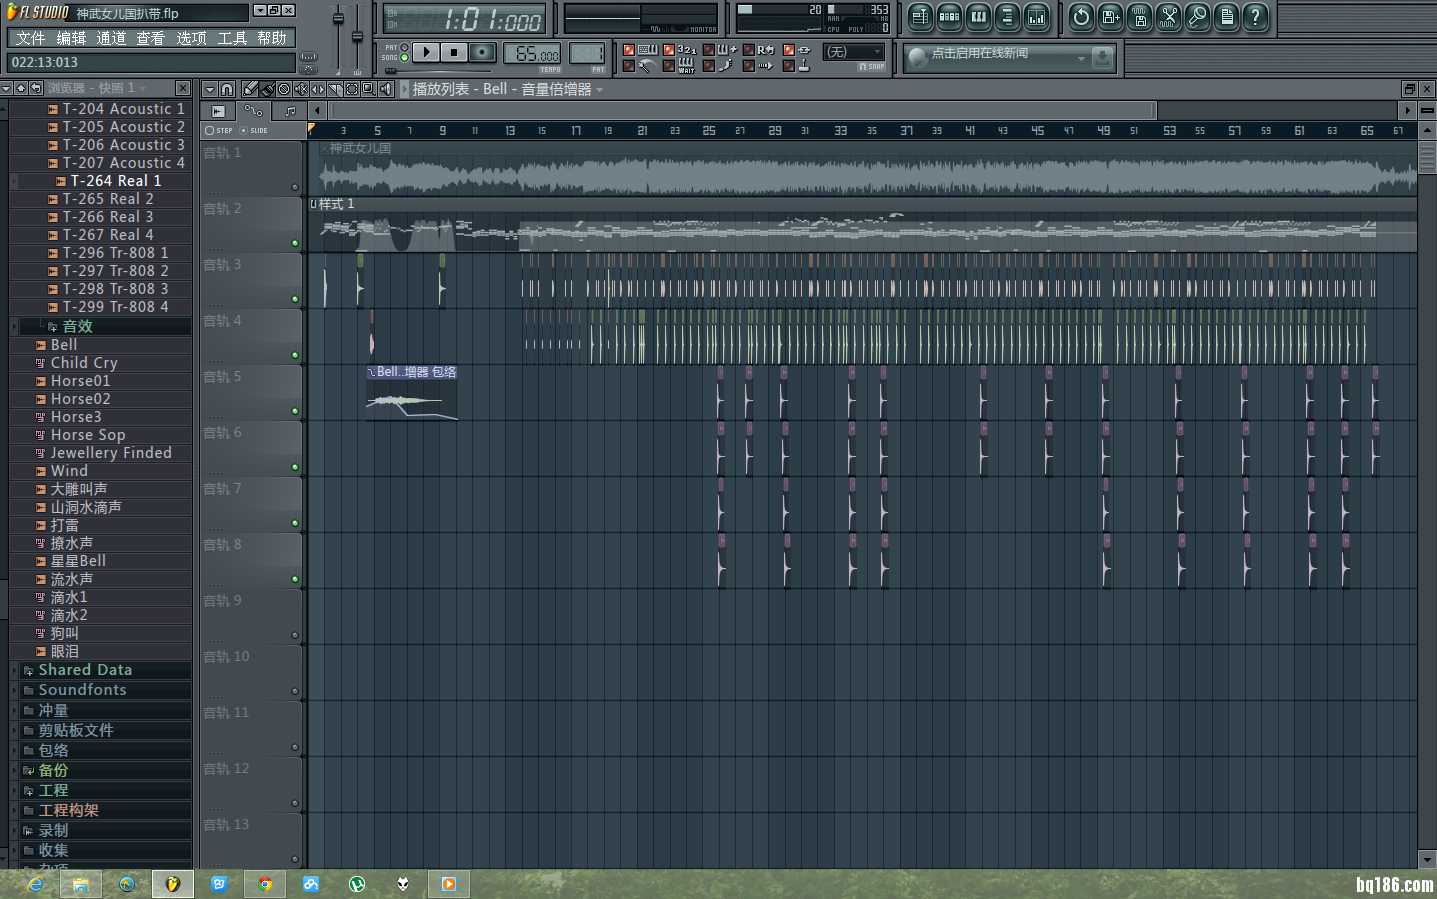This screenshot has width=1437, height=899.
Task: Toggle the playlist snap magnet icon
Action: point(227,89)
